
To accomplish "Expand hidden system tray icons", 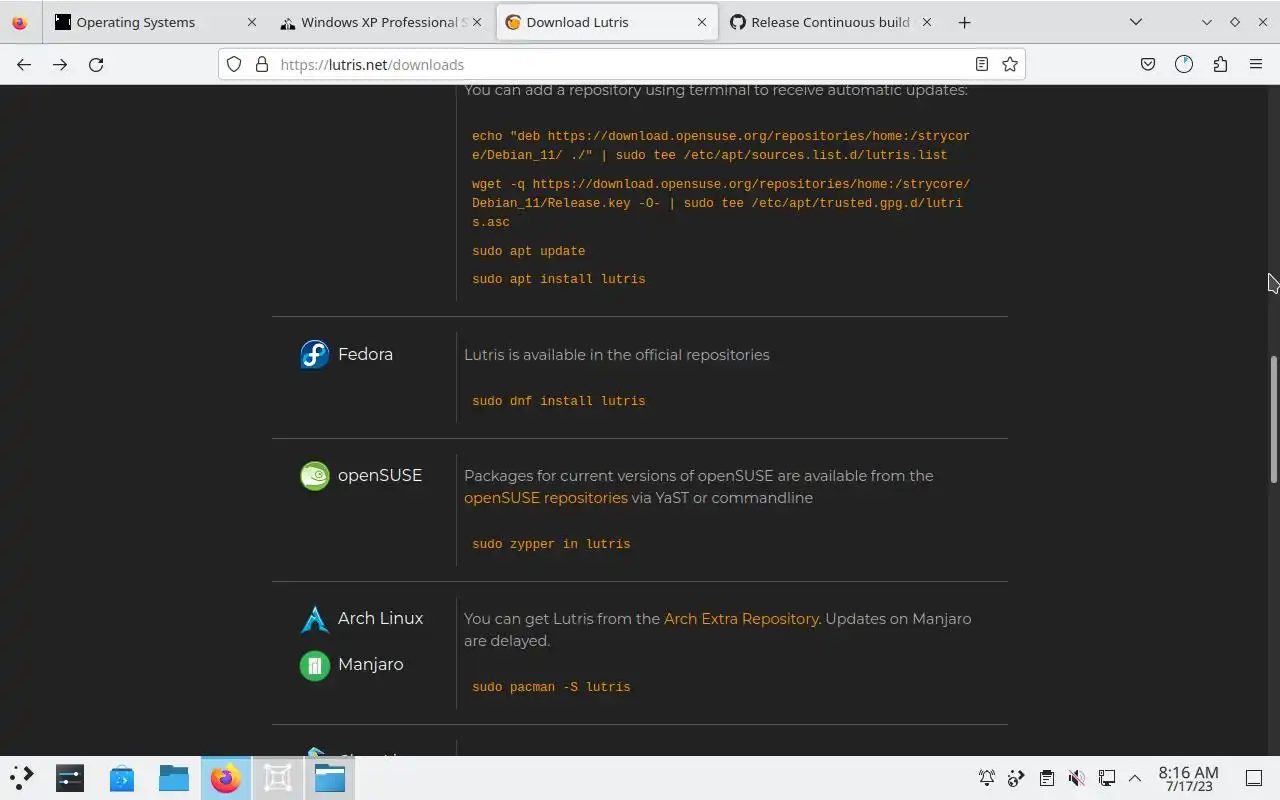I will pos(1135,778).
